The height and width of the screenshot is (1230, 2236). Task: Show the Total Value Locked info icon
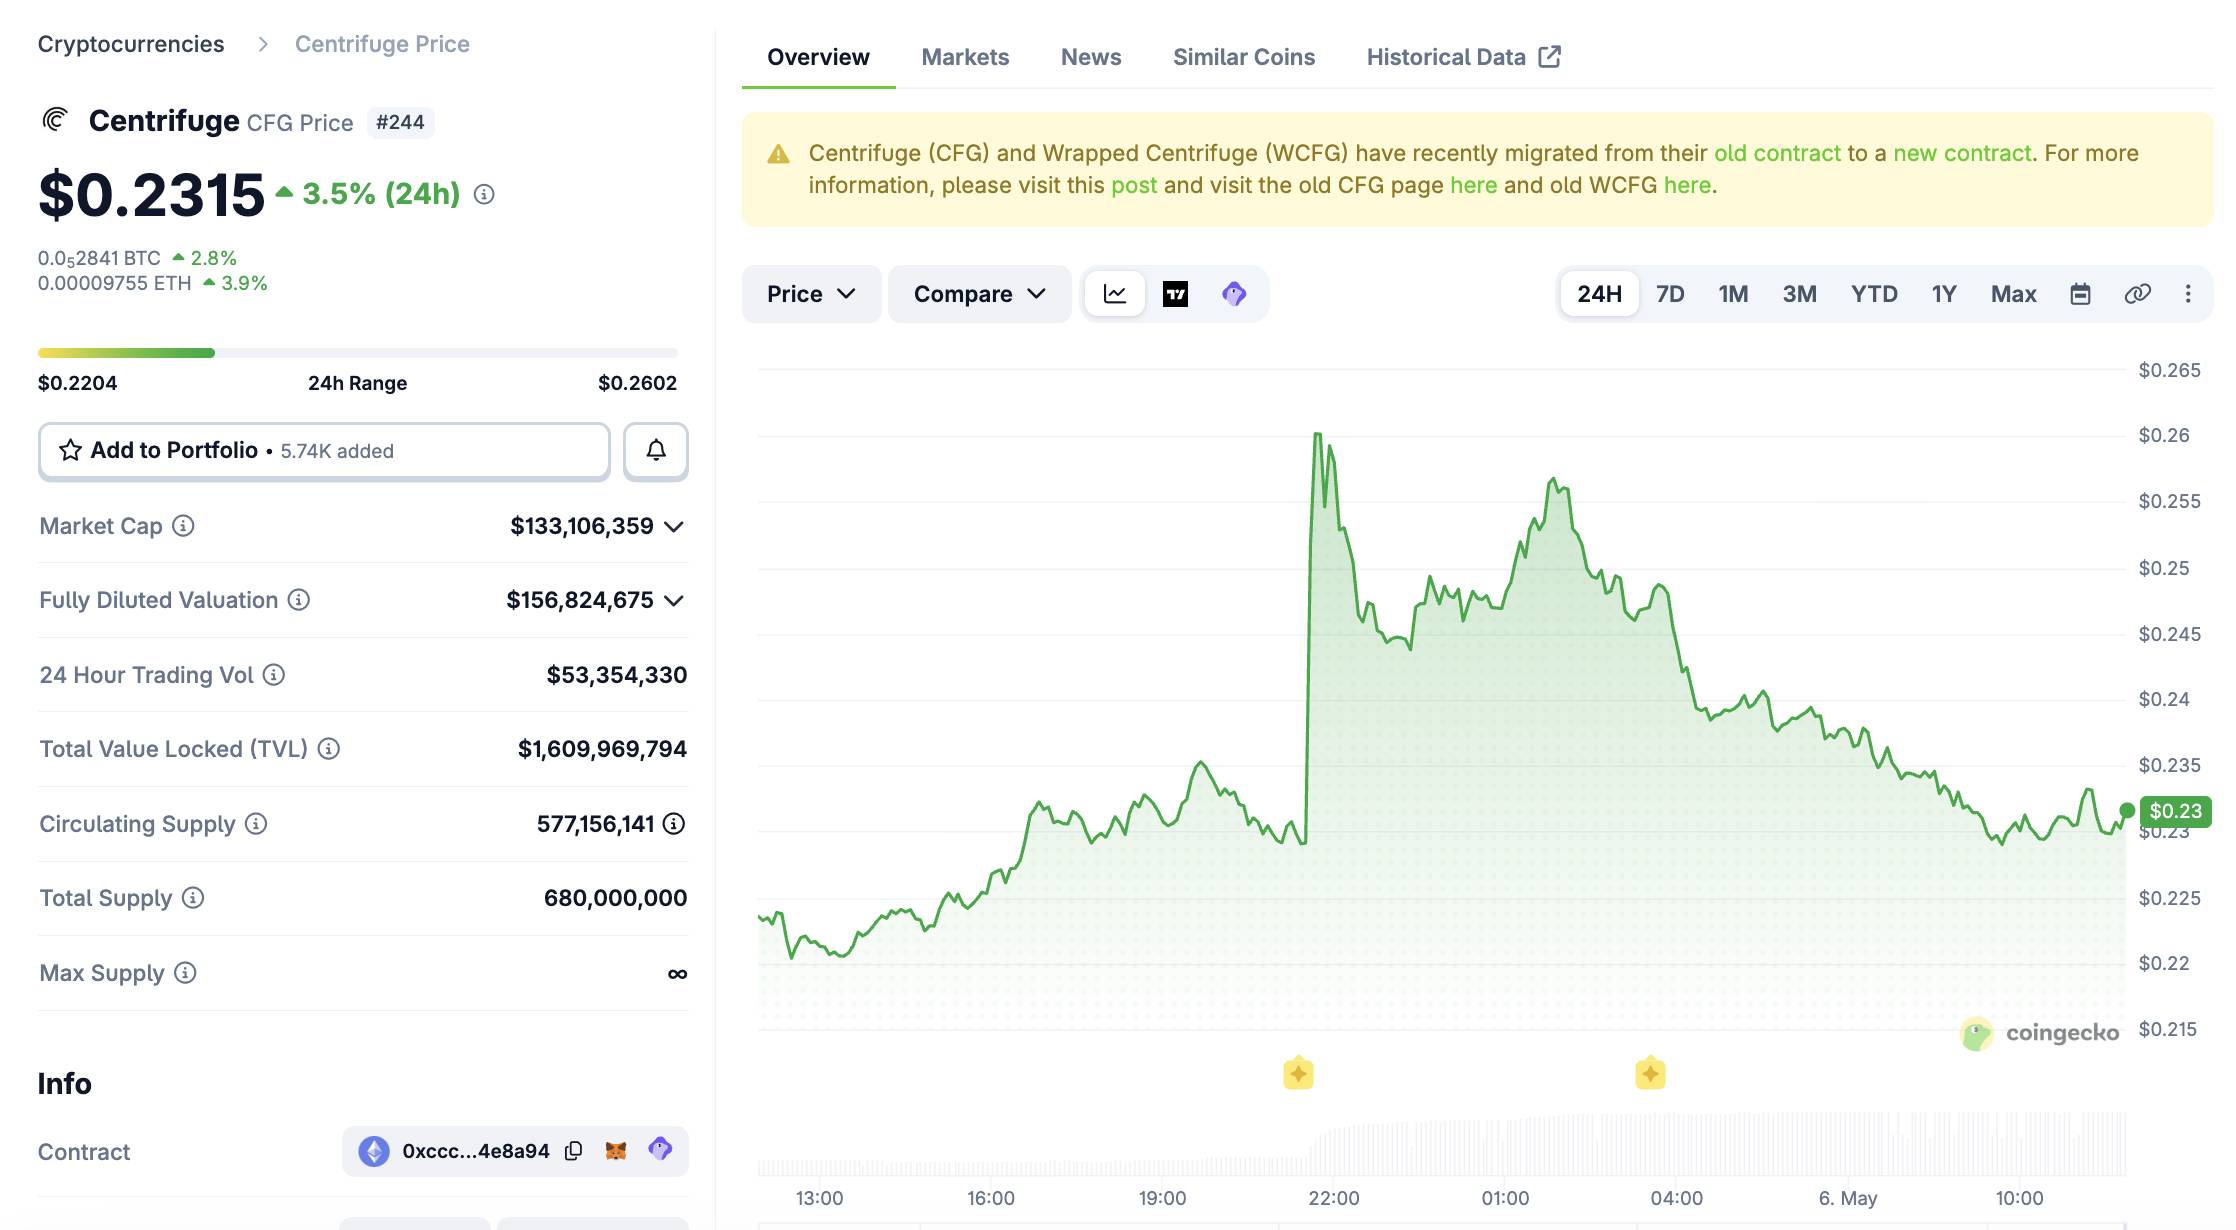coord(329,749)
